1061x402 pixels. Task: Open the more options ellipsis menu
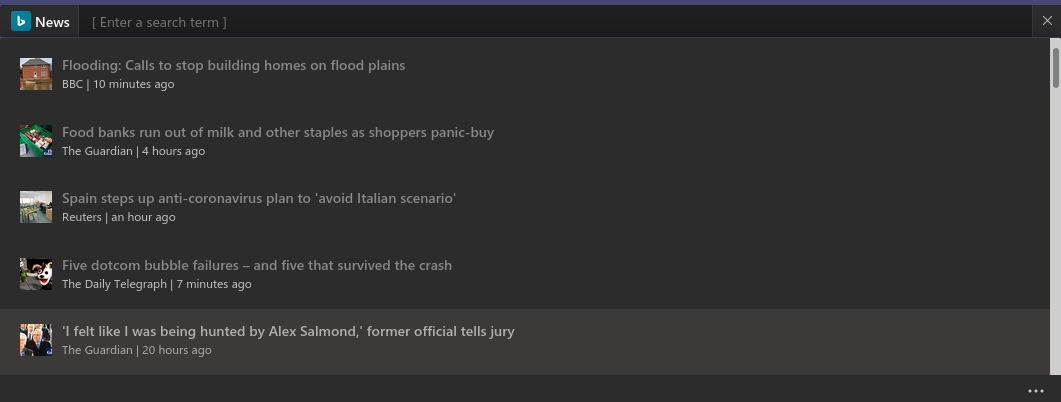1035,390
